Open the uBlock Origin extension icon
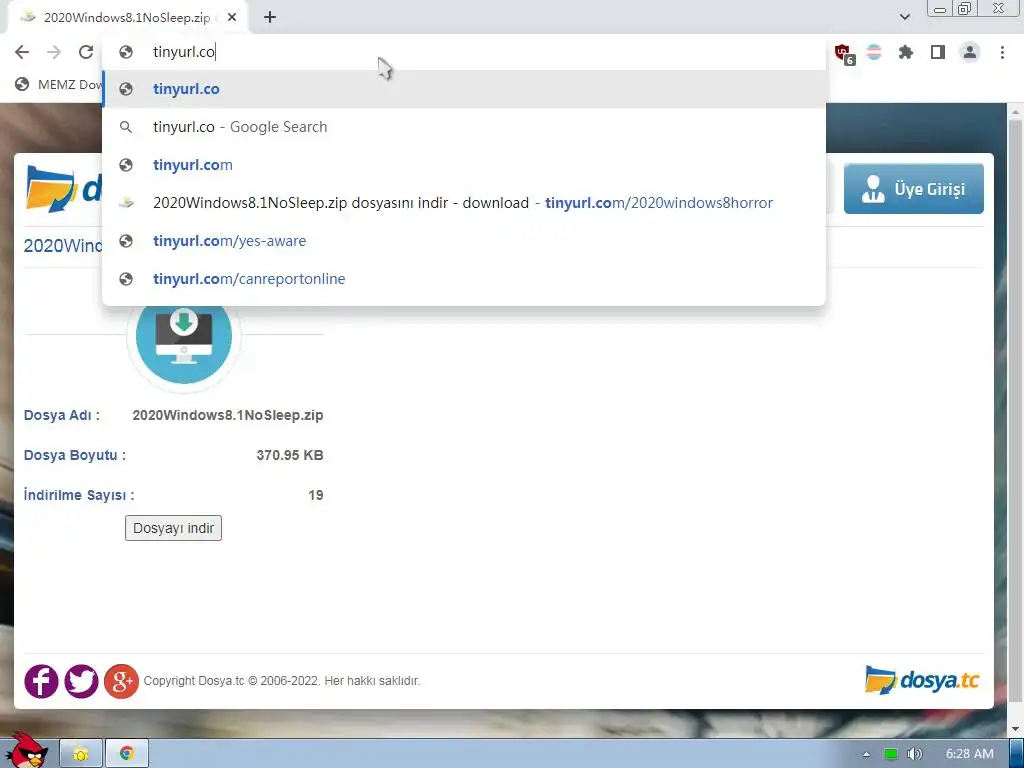 pyautogui.click(x=843, y=53)
